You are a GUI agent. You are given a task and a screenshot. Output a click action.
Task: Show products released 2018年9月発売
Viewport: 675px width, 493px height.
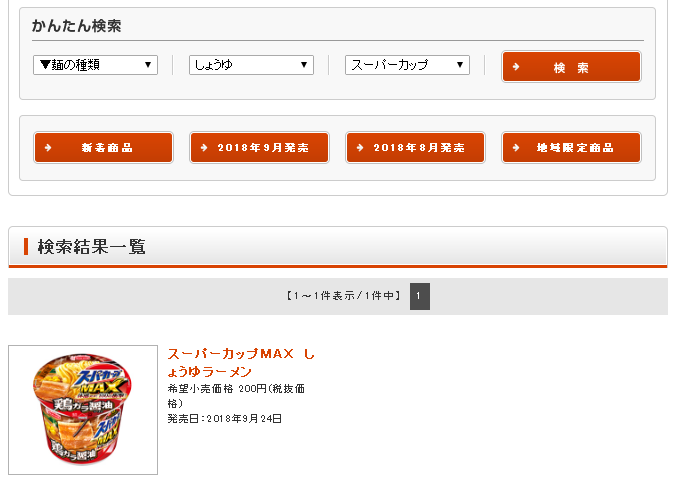259,148
